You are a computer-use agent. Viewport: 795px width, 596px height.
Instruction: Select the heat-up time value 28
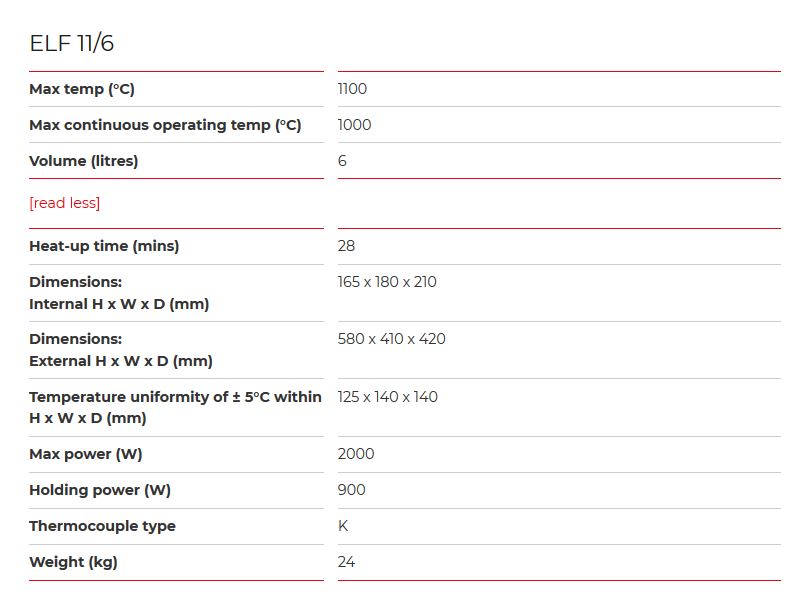[346, 246]
